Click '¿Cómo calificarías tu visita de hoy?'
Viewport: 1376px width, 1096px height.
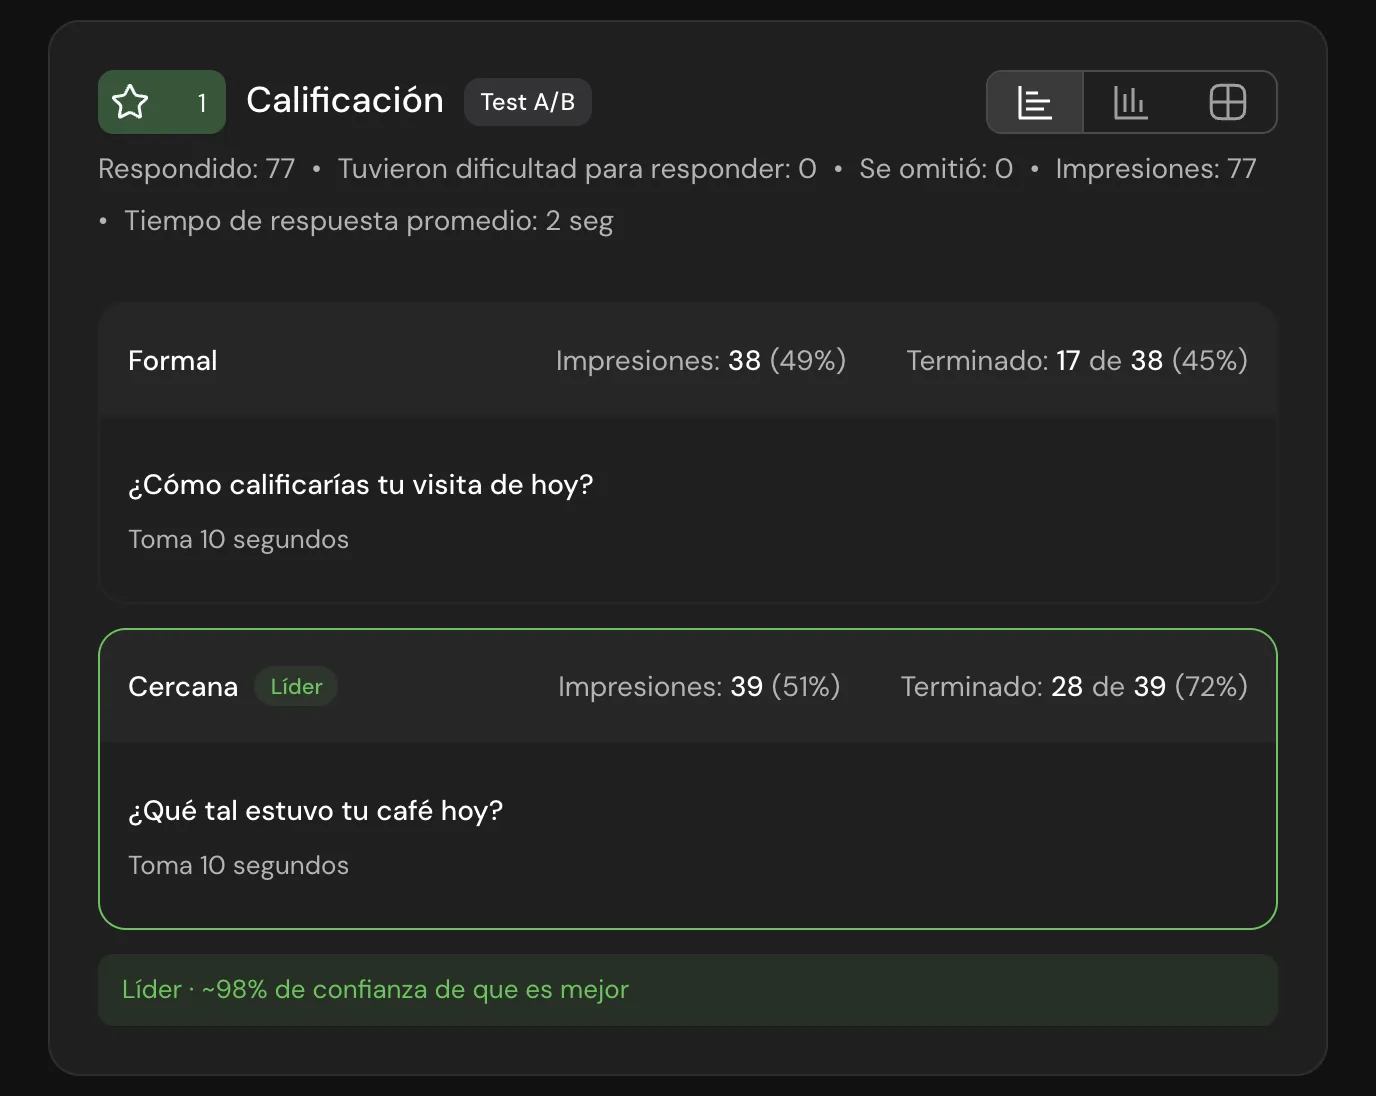click(361, 485)
